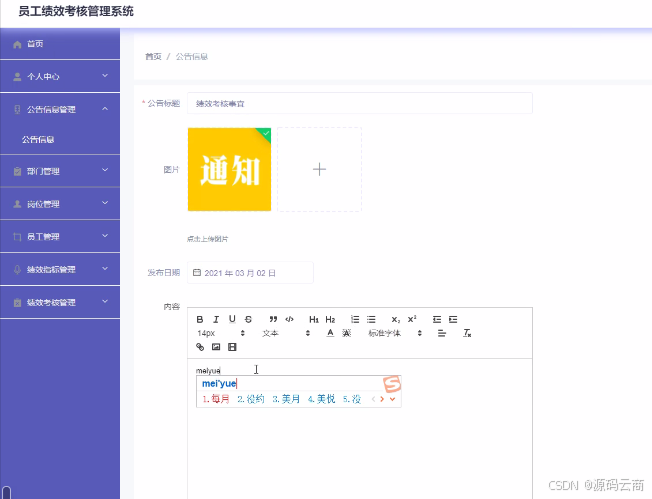Click the 公告信息 breadcrumb item

(192, 57)
